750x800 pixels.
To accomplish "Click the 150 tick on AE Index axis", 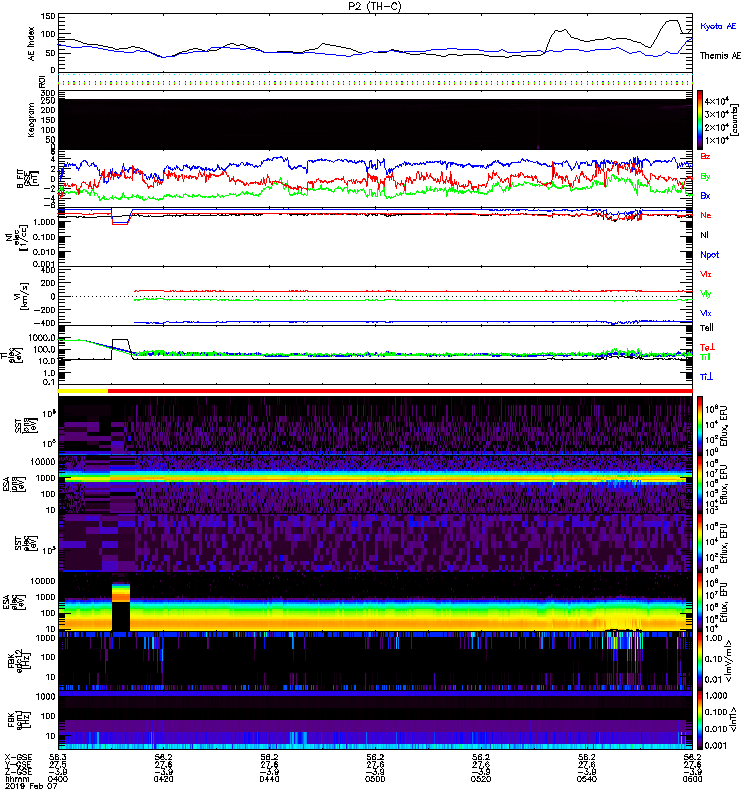I will click(47, 16).
